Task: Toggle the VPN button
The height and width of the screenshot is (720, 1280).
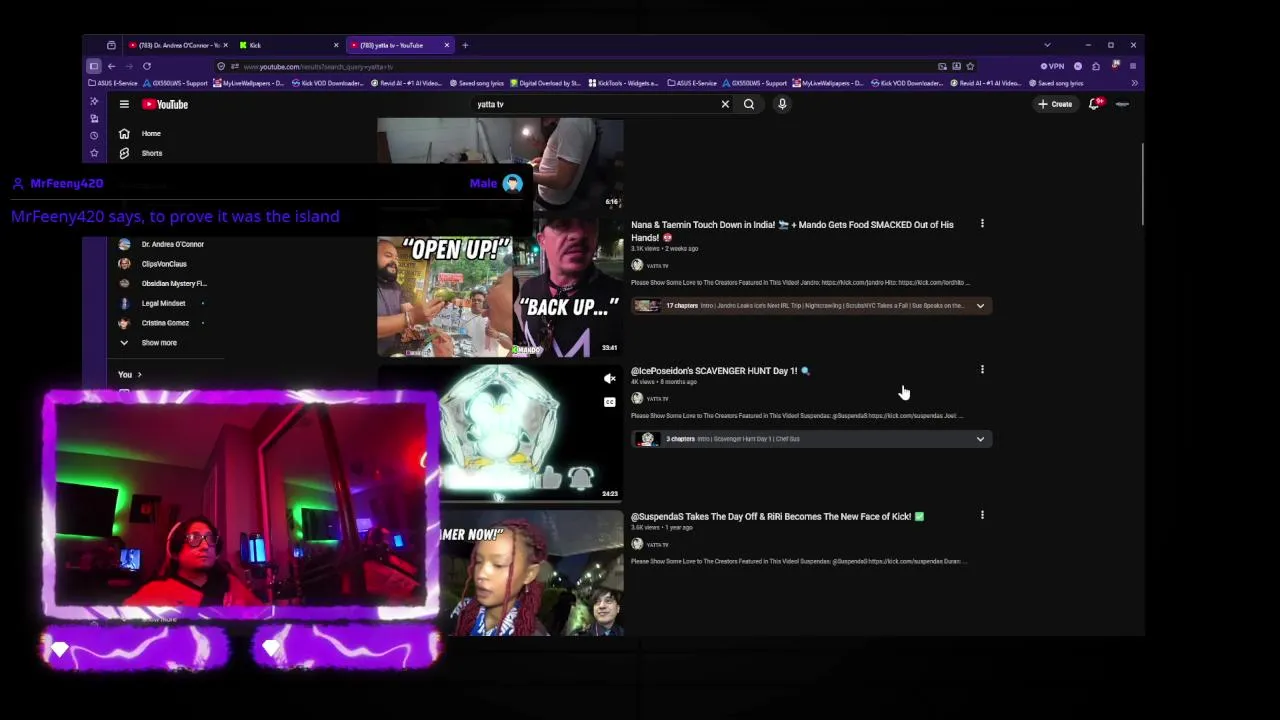Action: (x=1052, y=66)
